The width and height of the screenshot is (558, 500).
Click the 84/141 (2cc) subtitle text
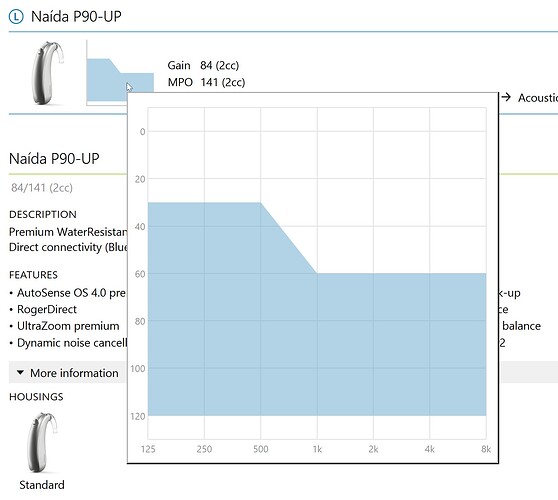click(x=42, y=188)
